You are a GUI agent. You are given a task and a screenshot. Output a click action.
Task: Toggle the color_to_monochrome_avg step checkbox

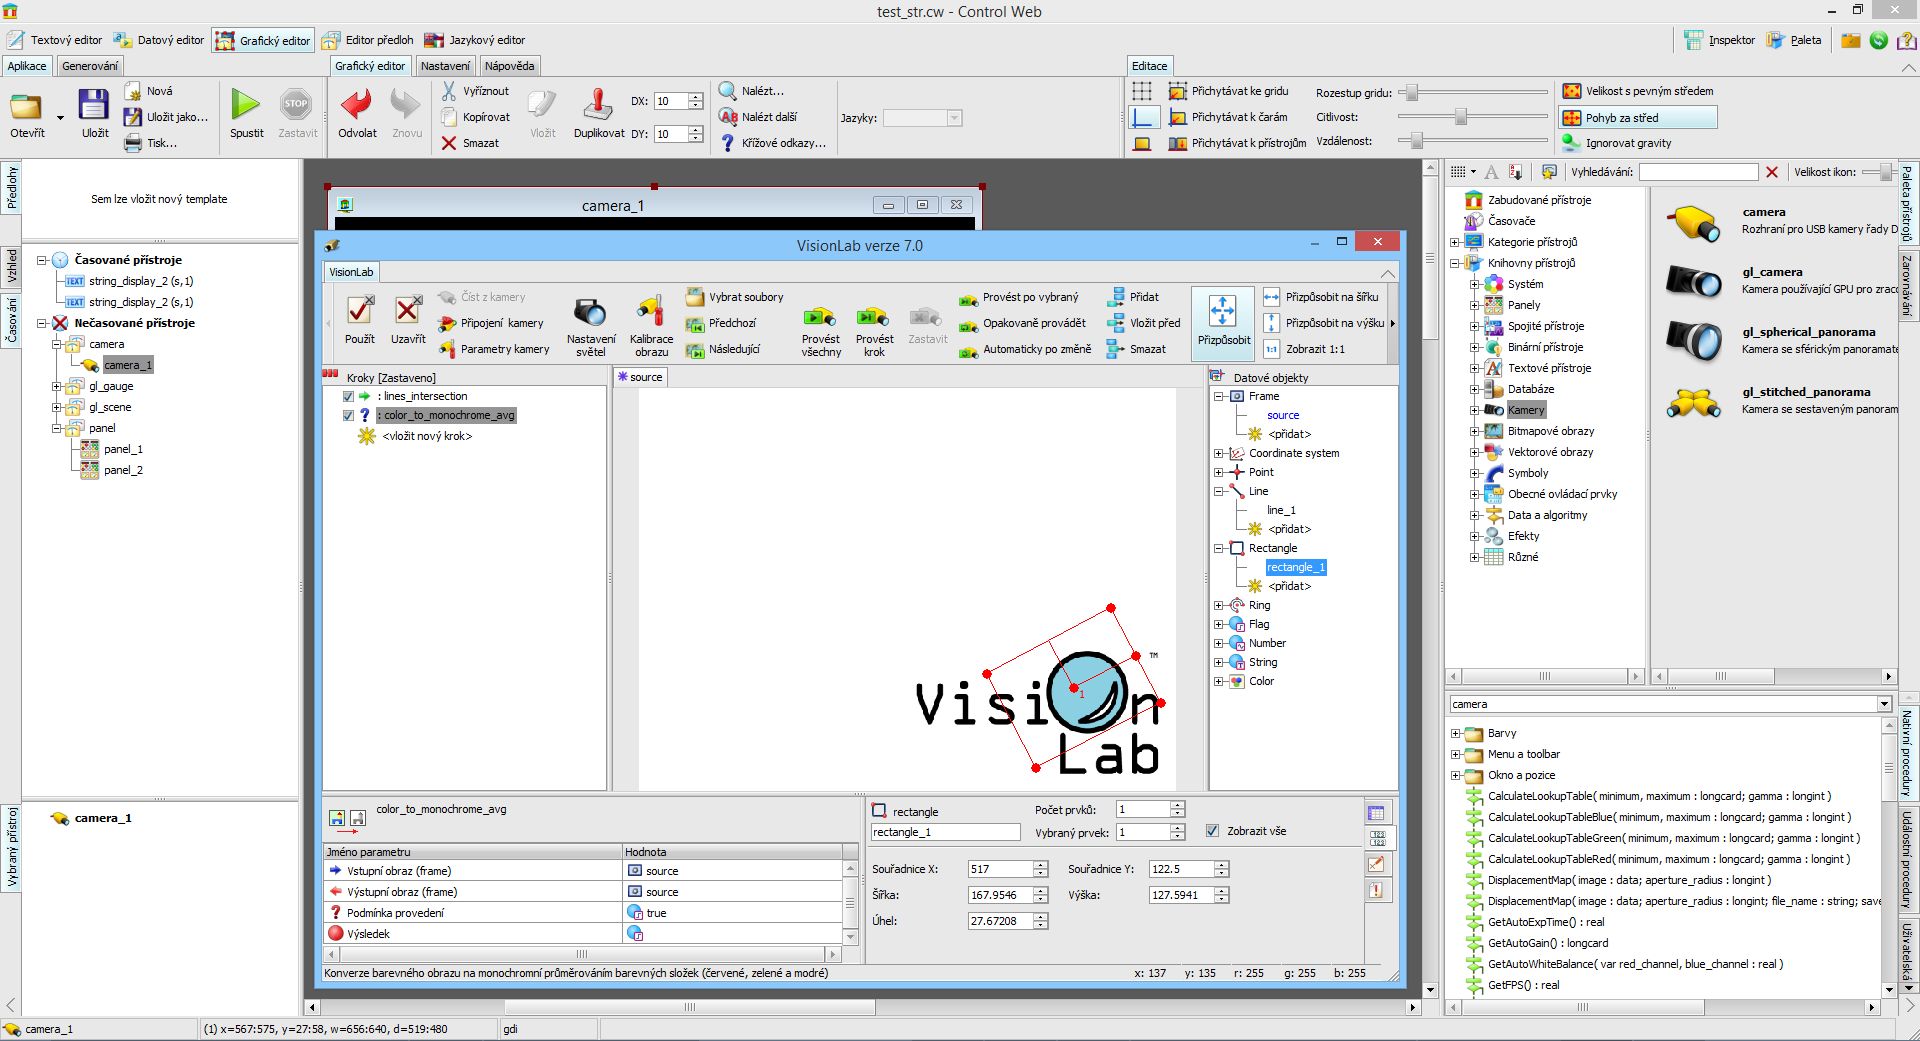[348, 415]
